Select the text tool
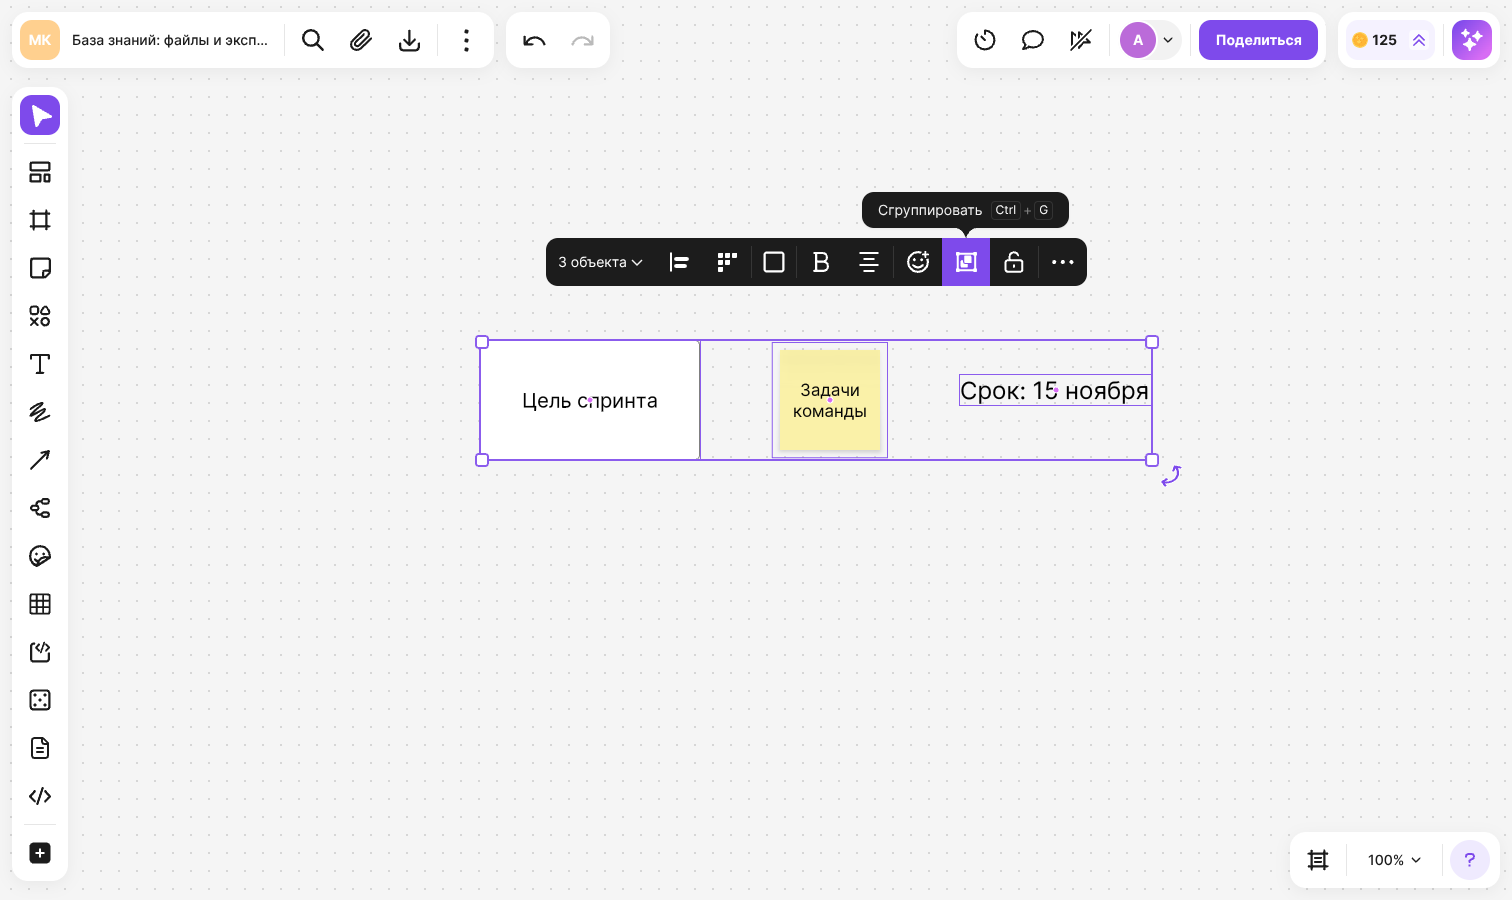 click(40, 364)
